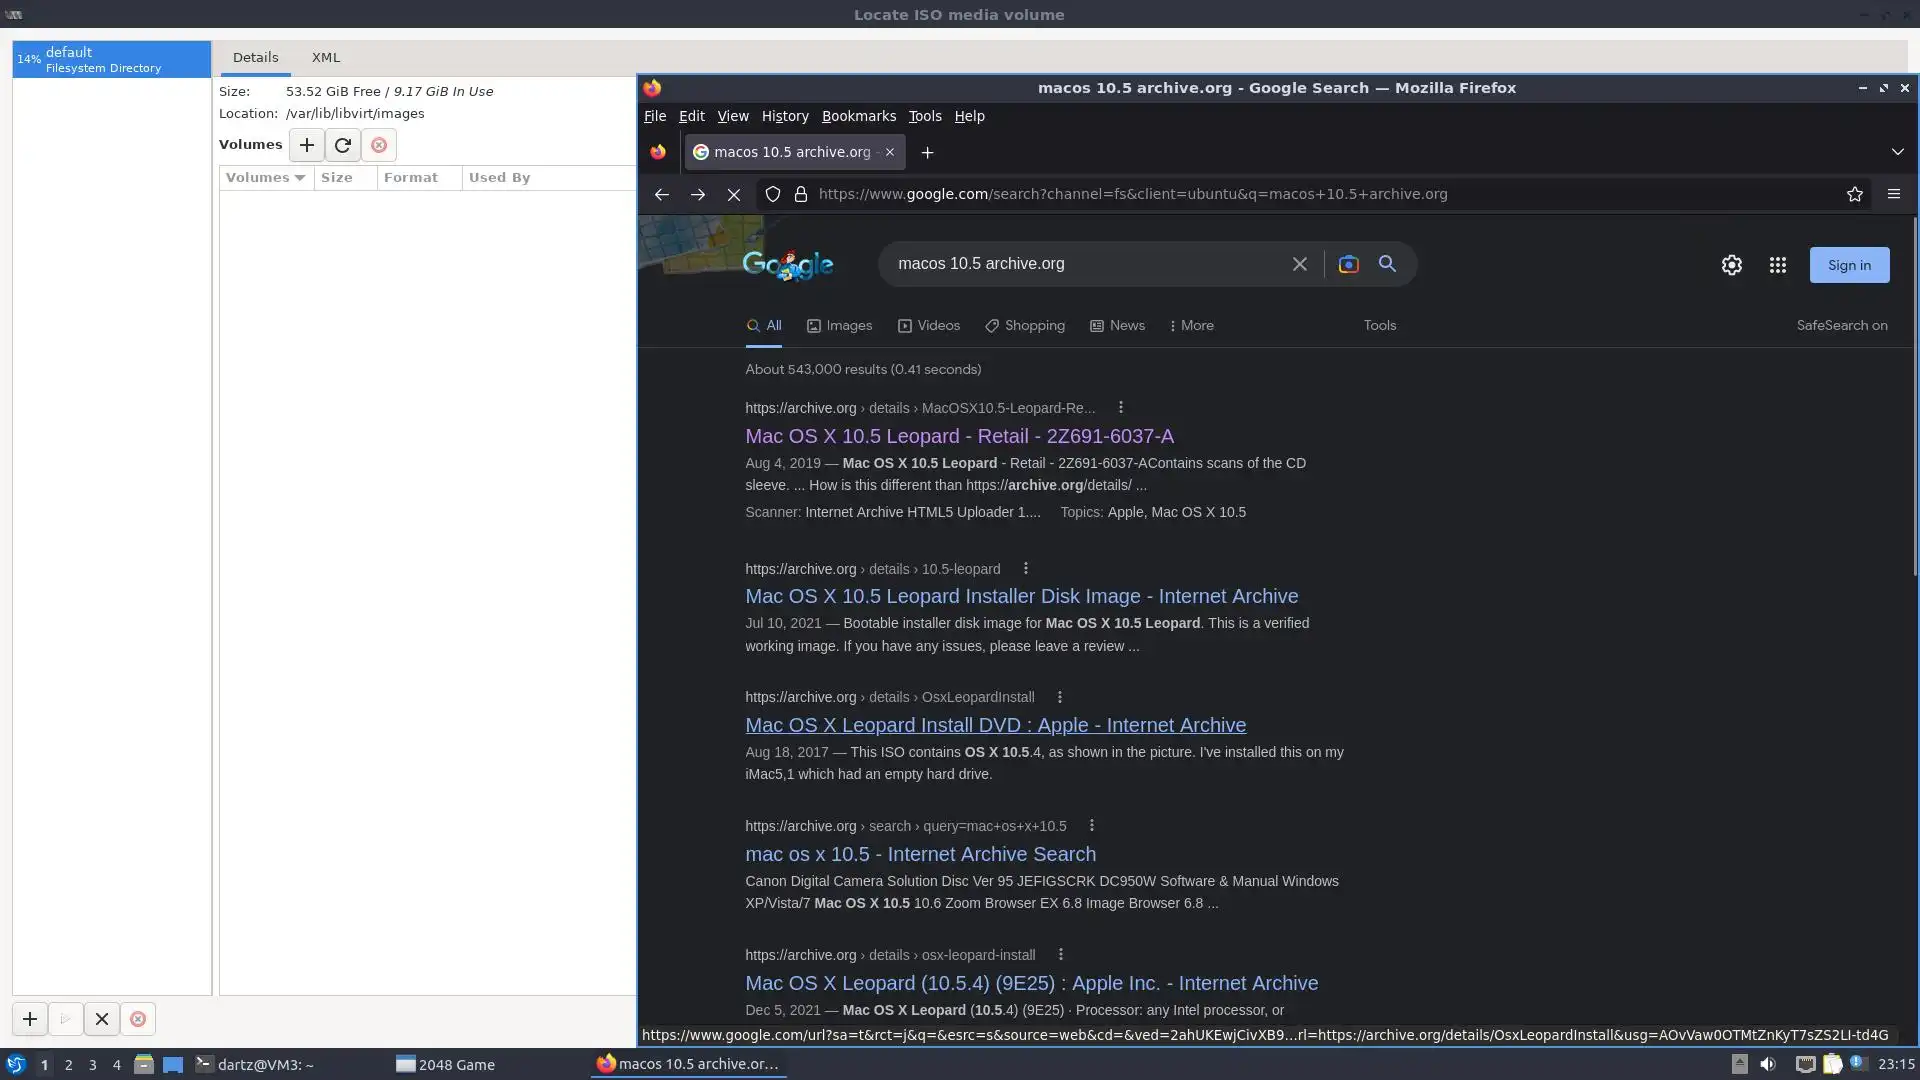This screenshot has height=1080, width=1920.
Task: Open Firefox hamburger application menu
Action: click(1893, 194)
